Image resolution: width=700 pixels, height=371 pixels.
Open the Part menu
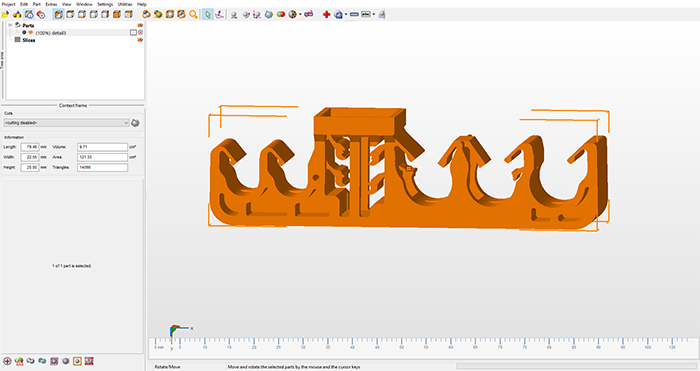37,4
